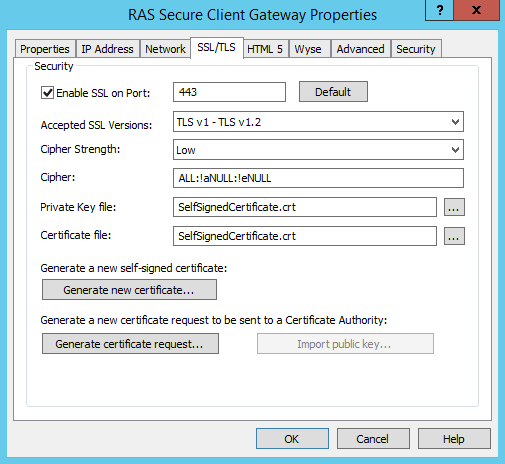Image resolution: width=505 pixels, height=464 pixels.
Task: Browse for the Certificate file
Action: click(454, 236)
